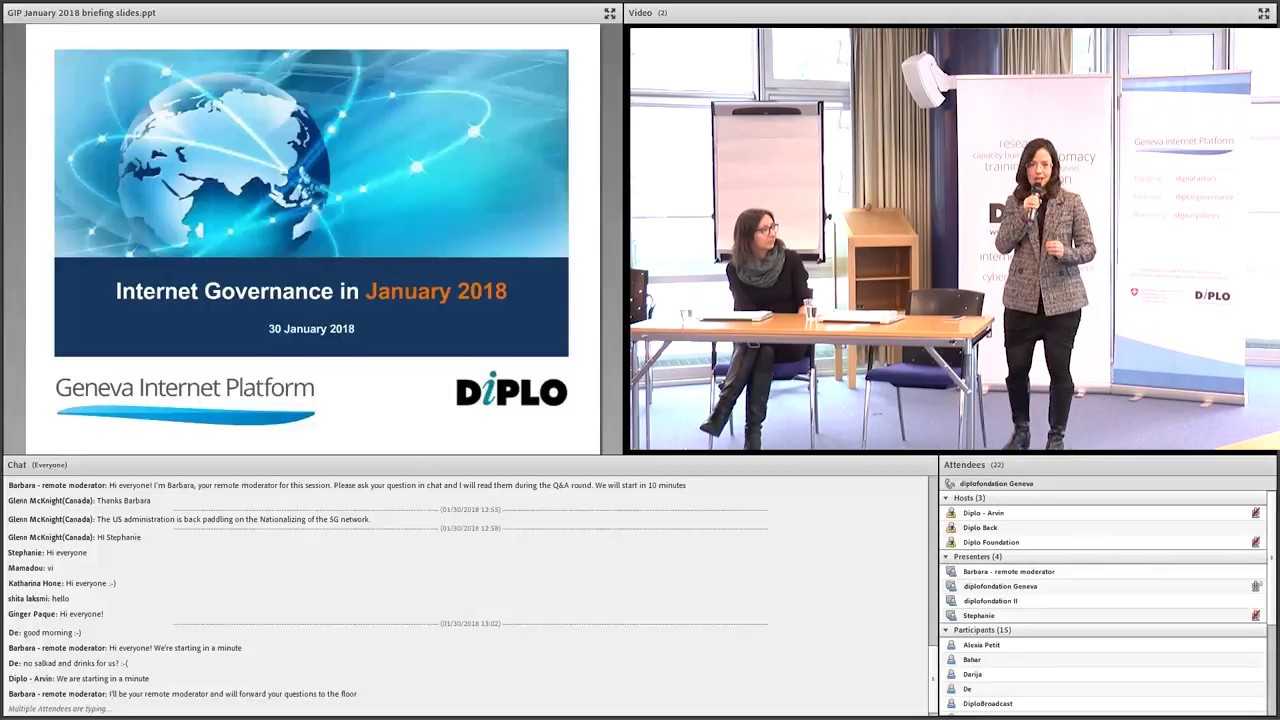Click Mamadou's chat message
The image size is (1280, 720).
tap(31, 568)
